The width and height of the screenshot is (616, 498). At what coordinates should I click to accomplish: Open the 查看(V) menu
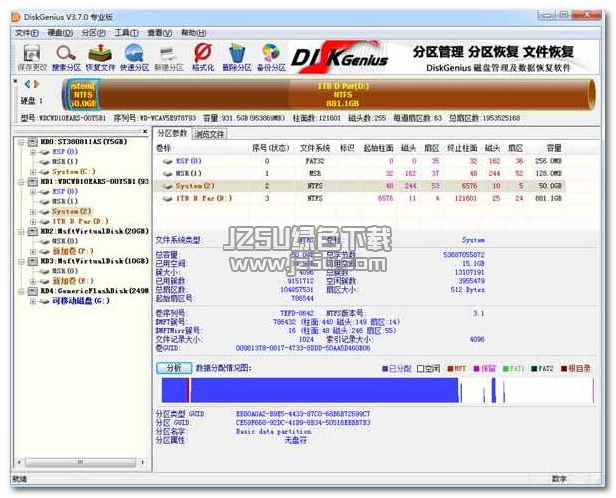tap(160, 33)
